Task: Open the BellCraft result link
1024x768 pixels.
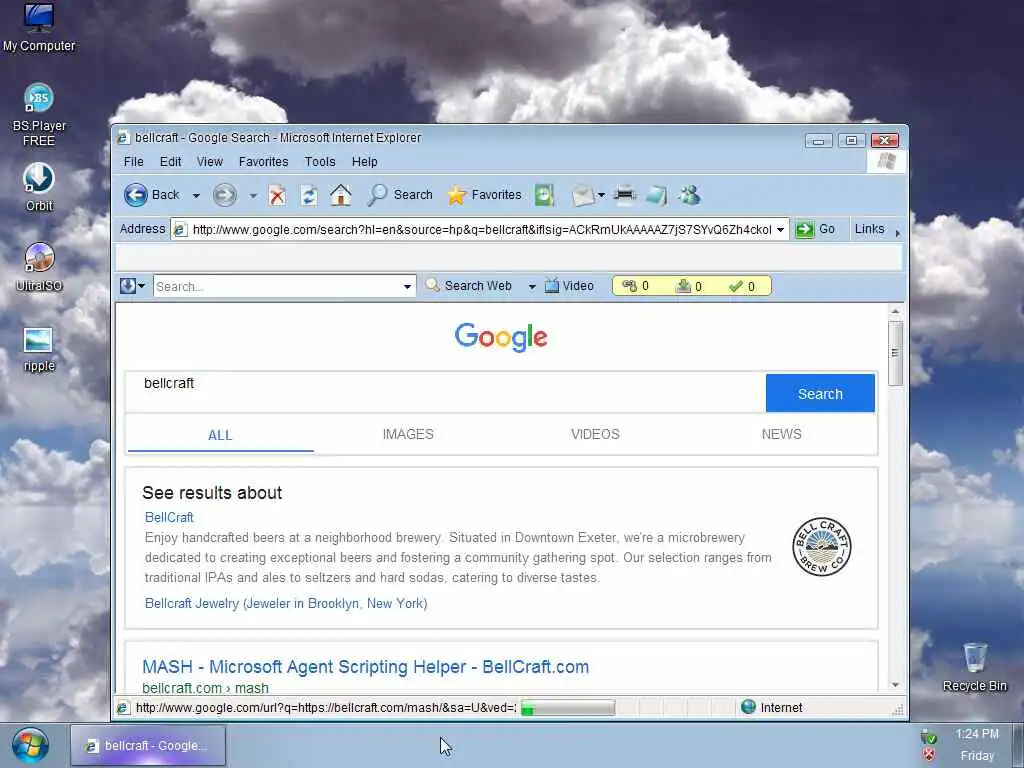Action: (x=169, y=517)
